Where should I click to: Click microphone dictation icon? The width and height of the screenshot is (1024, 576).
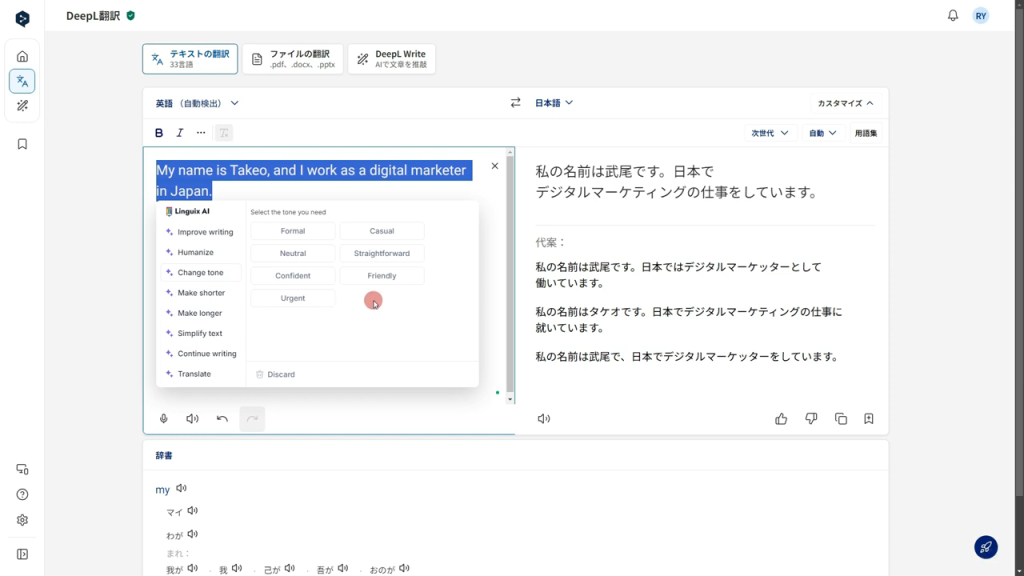163,419
